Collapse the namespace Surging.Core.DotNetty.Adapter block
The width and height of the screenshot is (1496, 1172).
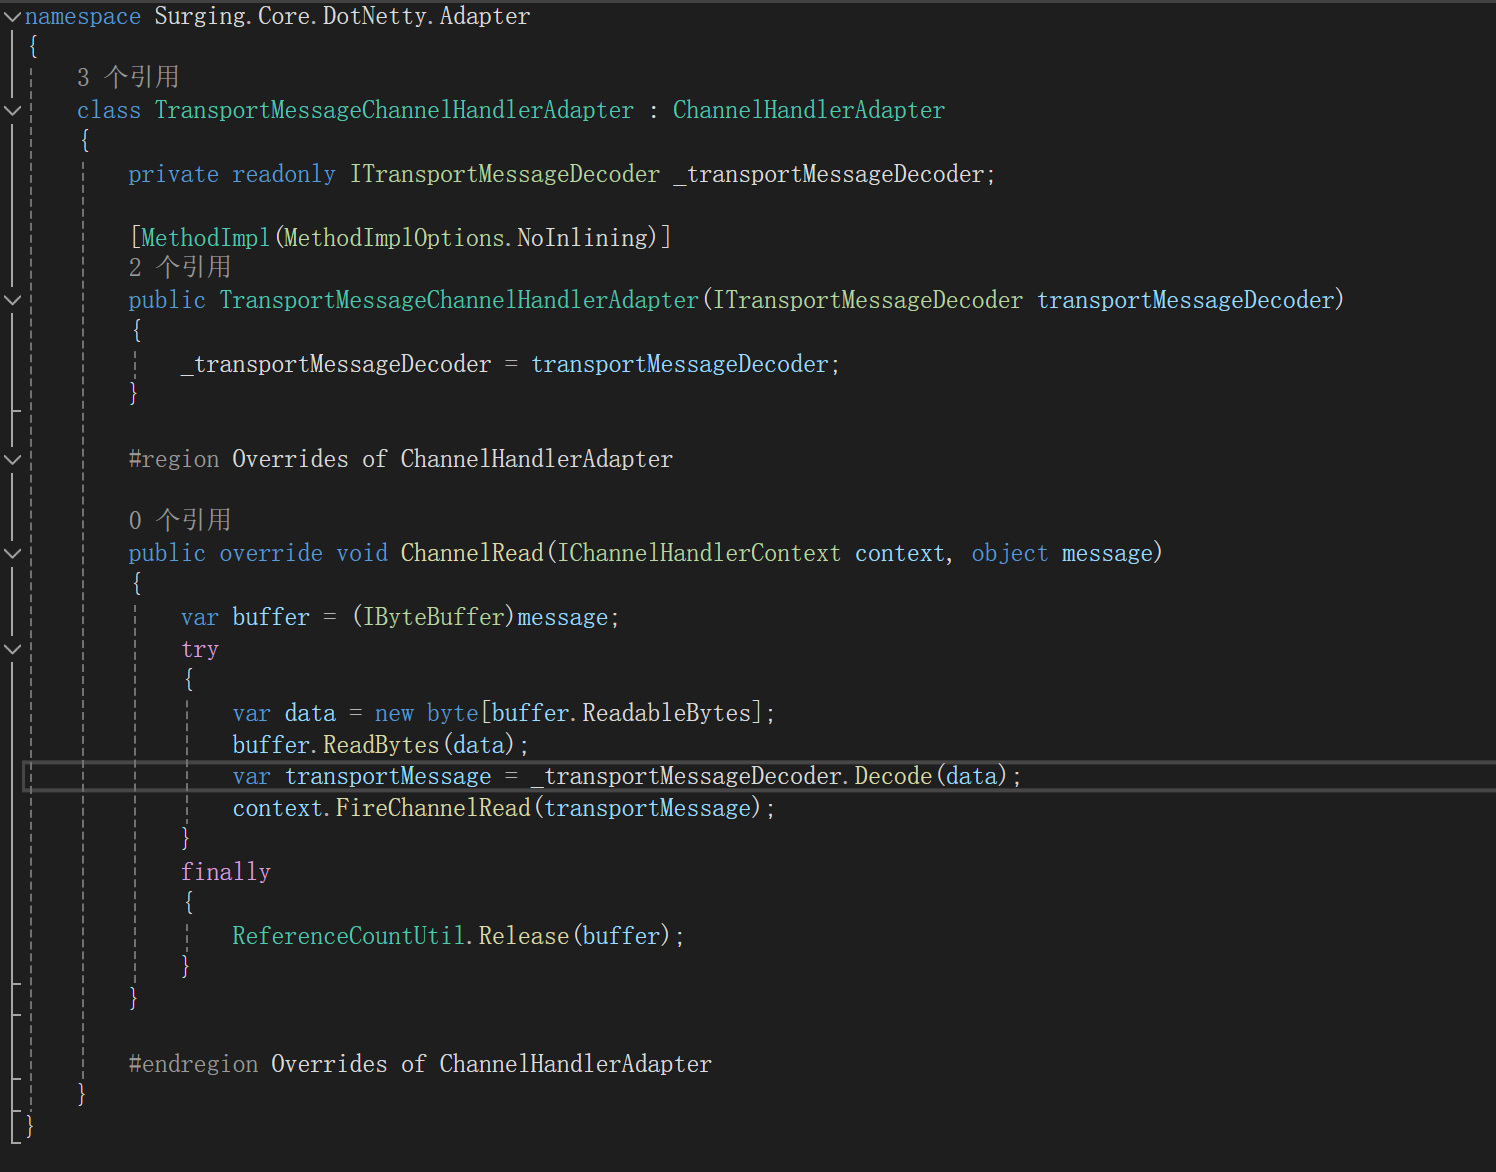click(13, 17)
